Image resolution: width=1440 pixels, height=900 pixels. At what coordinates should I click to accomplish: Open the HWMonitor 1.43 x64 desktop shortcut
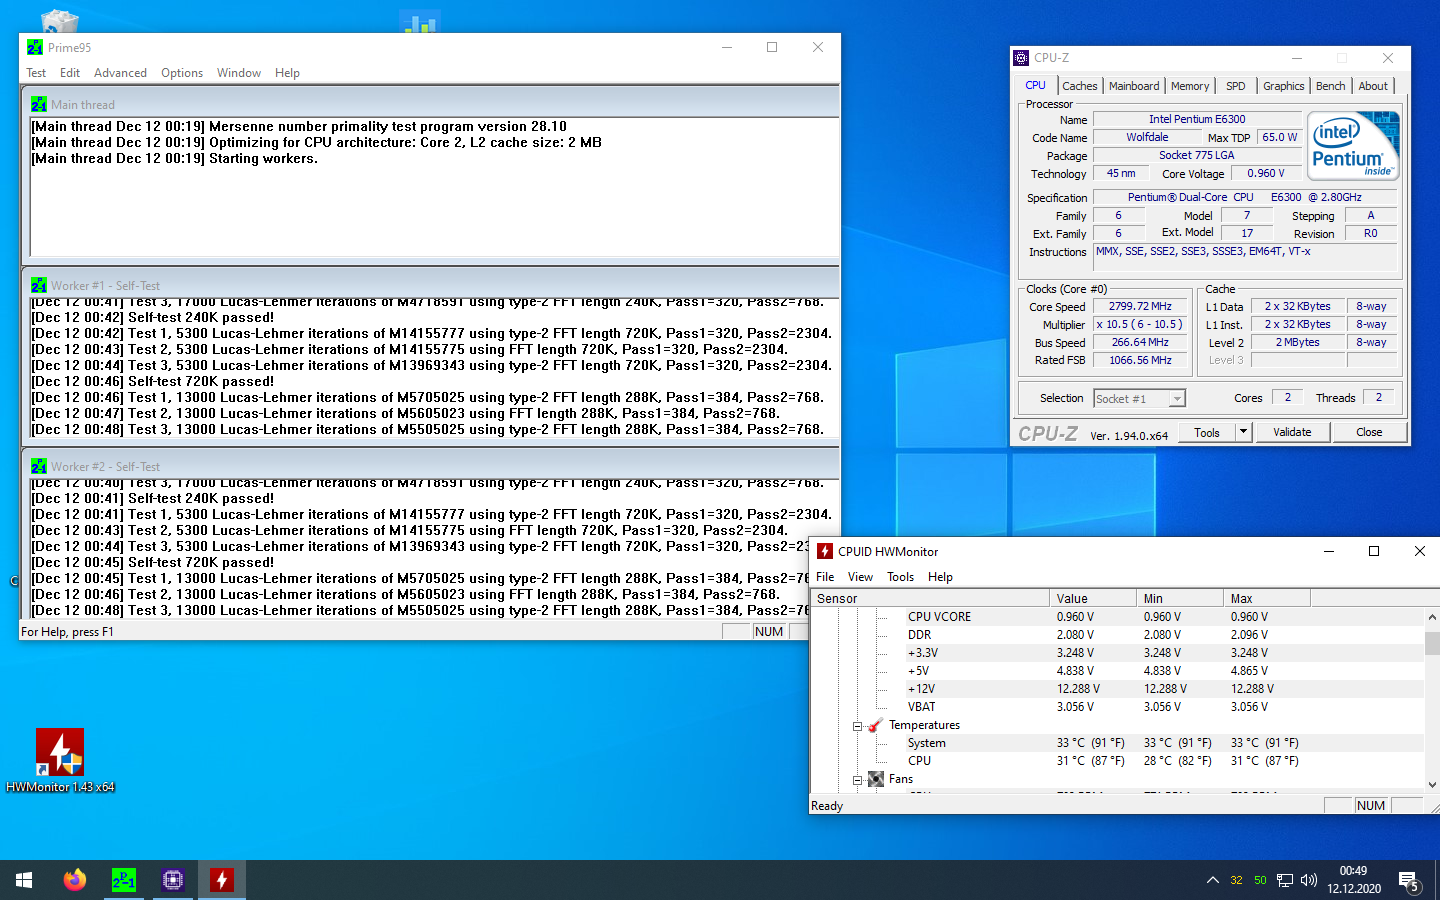(60, 760)
